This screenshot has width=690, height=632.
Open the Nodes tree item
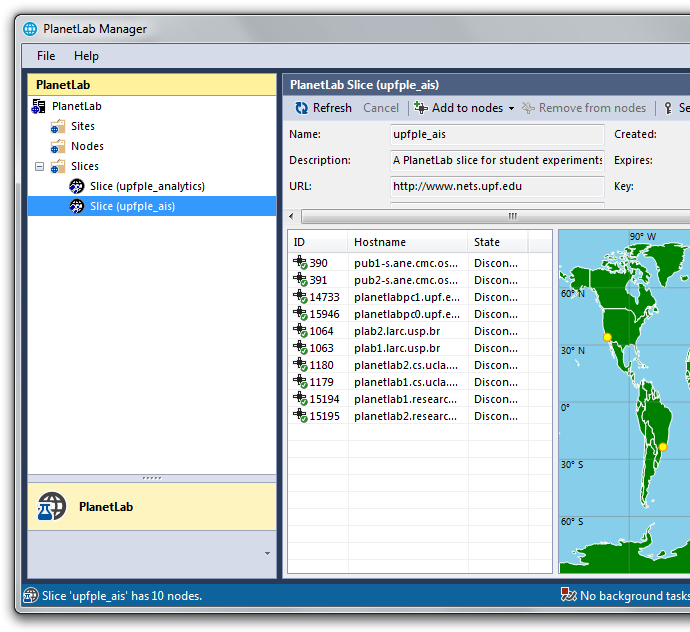coord(87,146)
